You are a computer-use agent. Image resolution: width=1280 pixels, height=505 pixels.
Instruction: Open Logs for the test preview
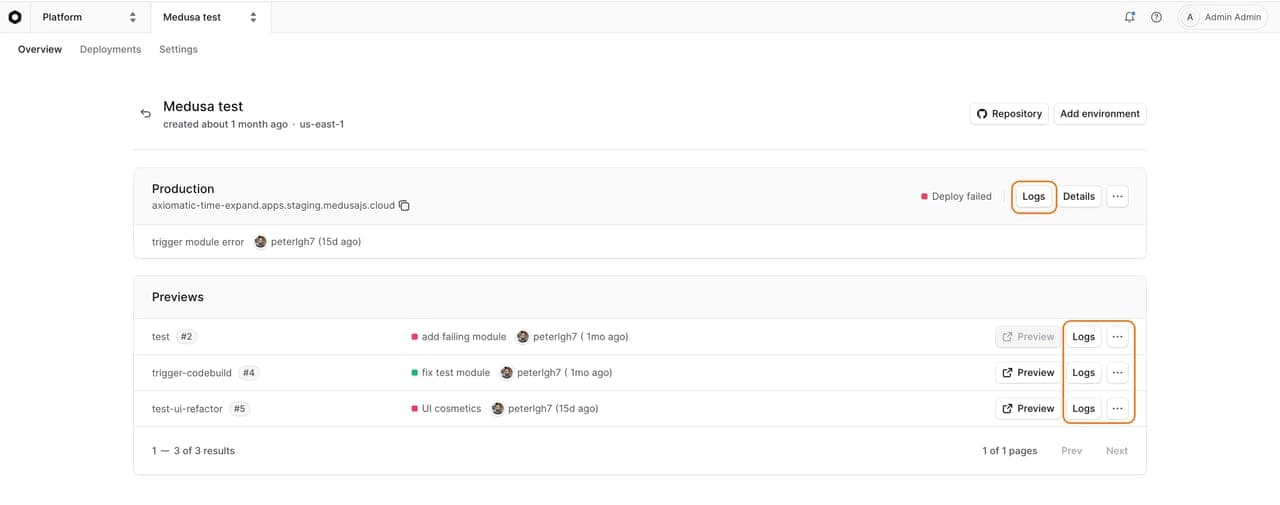pos(1084,337)
